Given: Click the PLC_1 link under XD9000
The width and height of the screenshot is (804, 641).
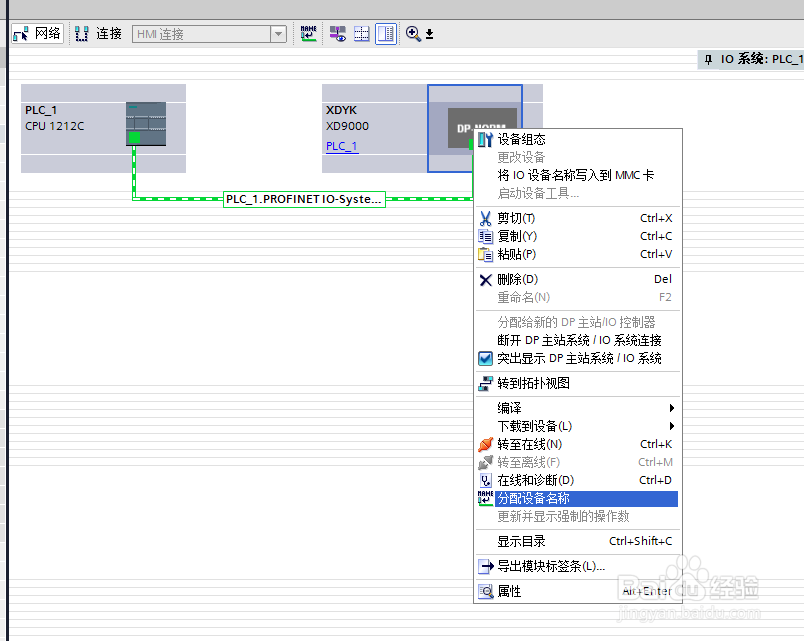Looking at the screenshot, I should [341, 146].
